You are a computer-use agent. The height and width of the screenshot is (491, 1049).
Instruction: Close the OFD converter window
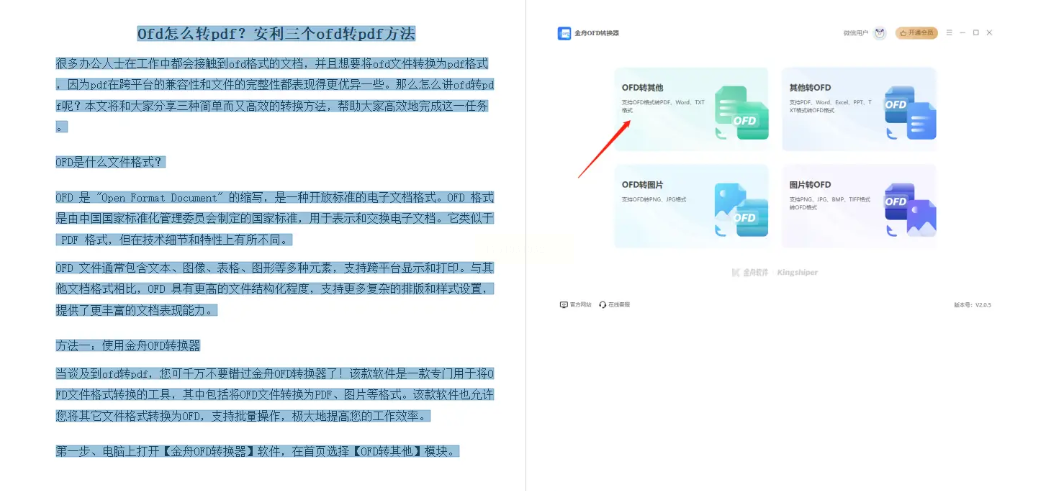pos(989,33)
